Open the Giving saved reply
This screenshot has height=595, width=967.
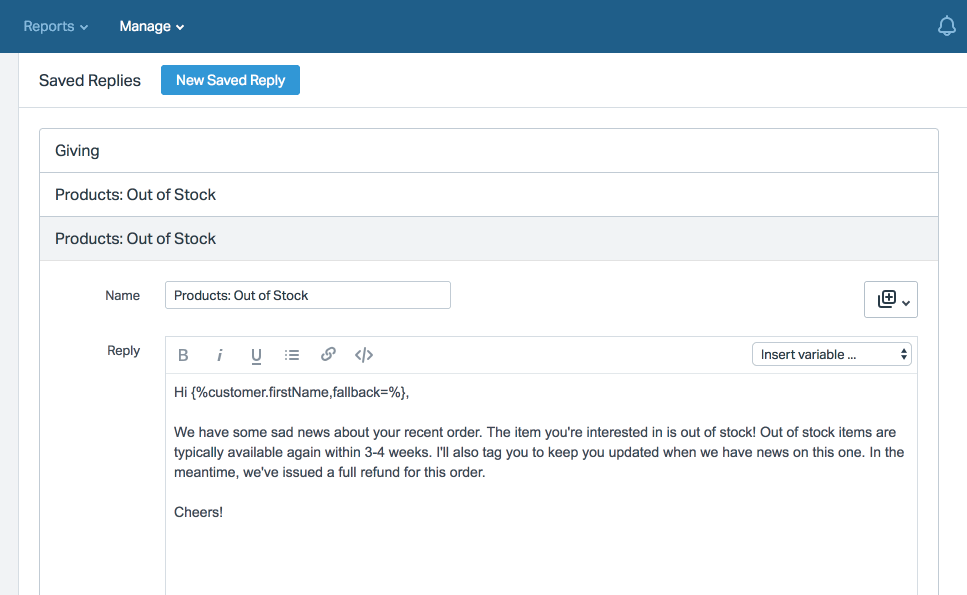click(488, 151)
